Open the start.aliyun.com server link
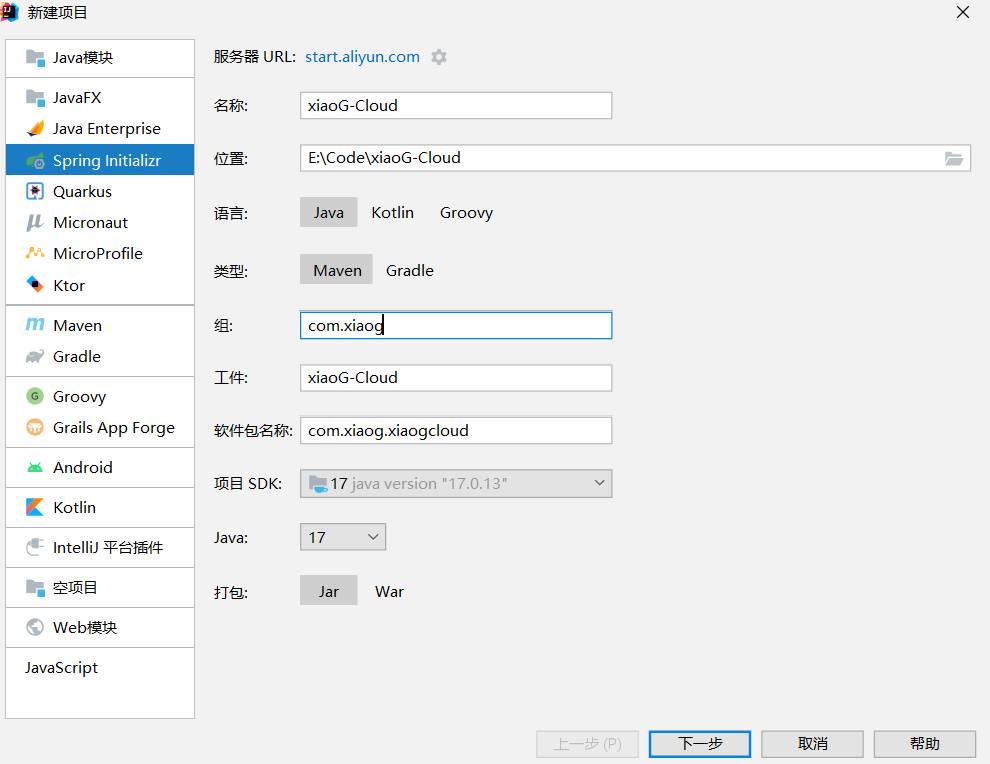The height and width of the screenshot is (764, 990). click(362, 57)
